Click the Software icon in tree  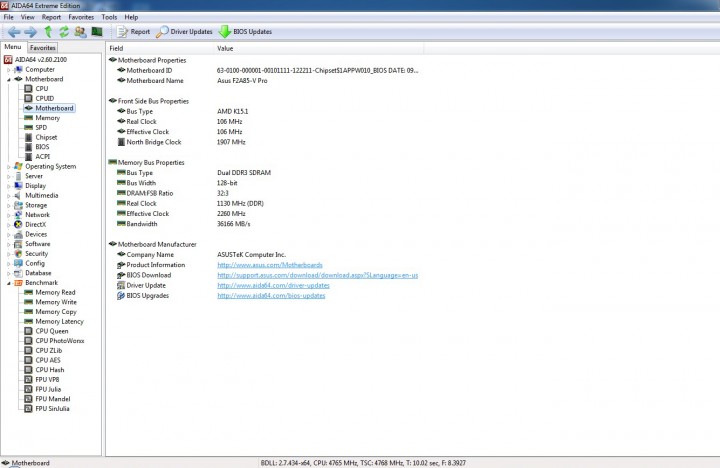pyautogui.click(x=18, y=244)
